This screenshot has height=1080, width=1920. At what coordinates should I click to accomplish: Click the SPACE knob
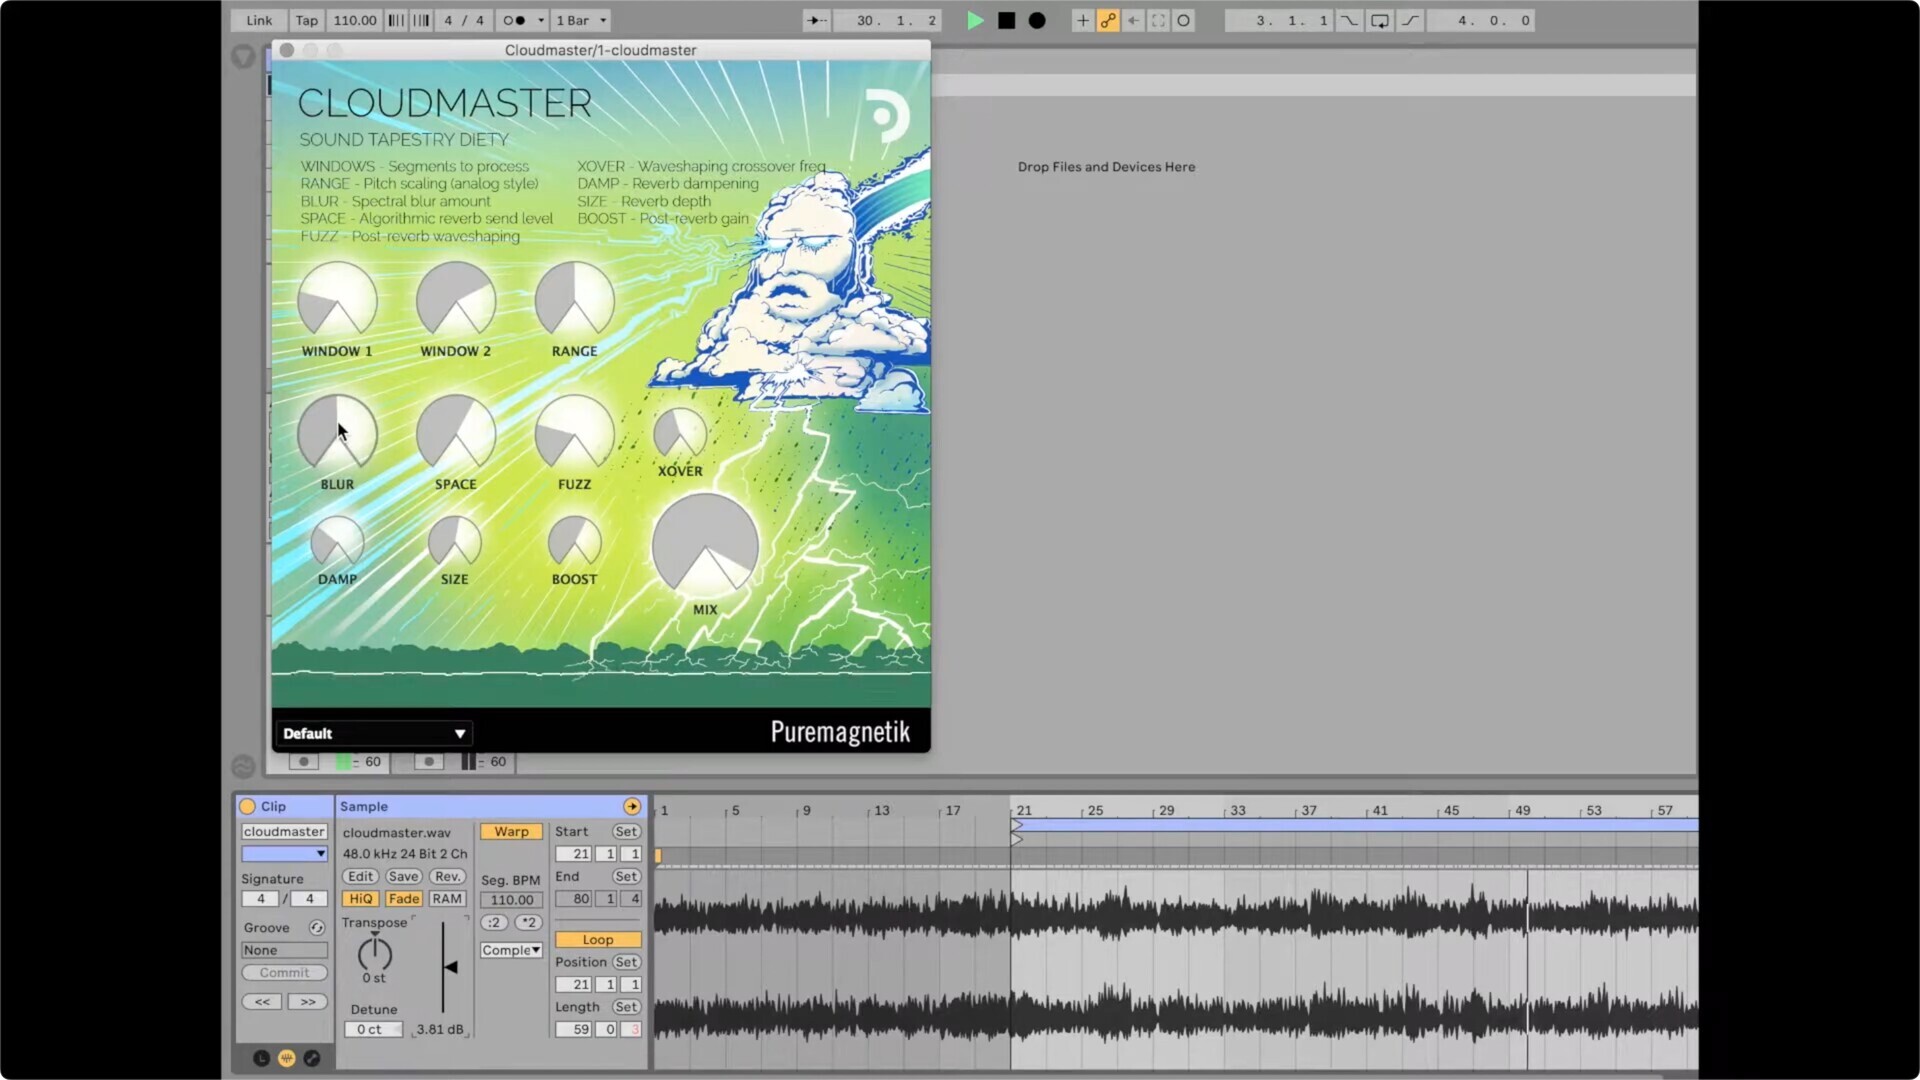(455, 433)
